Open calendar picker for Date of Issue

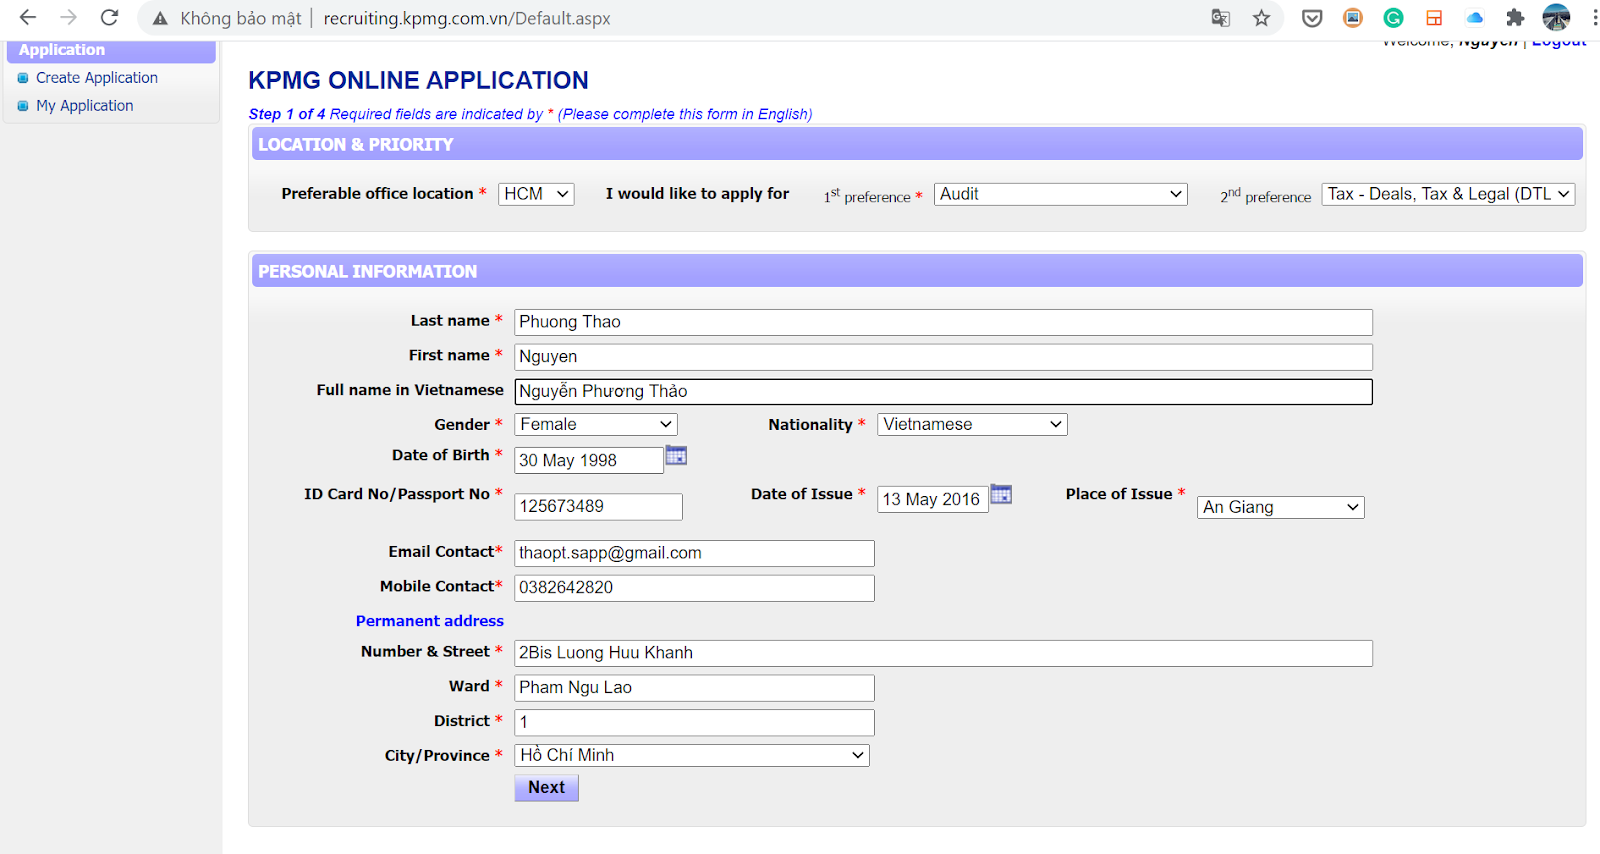(1001, 494)
